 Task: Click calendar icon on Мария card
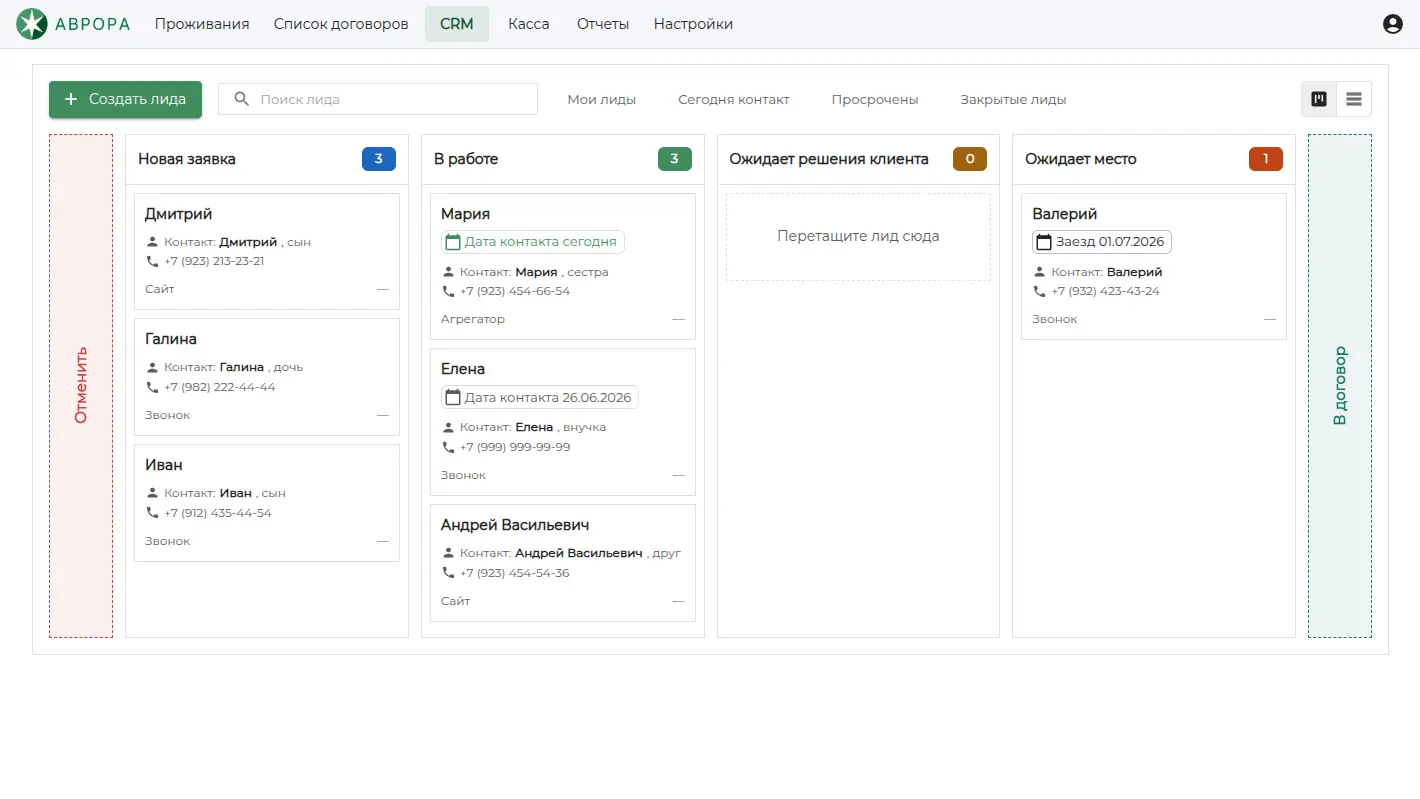(x=453, y=242)
